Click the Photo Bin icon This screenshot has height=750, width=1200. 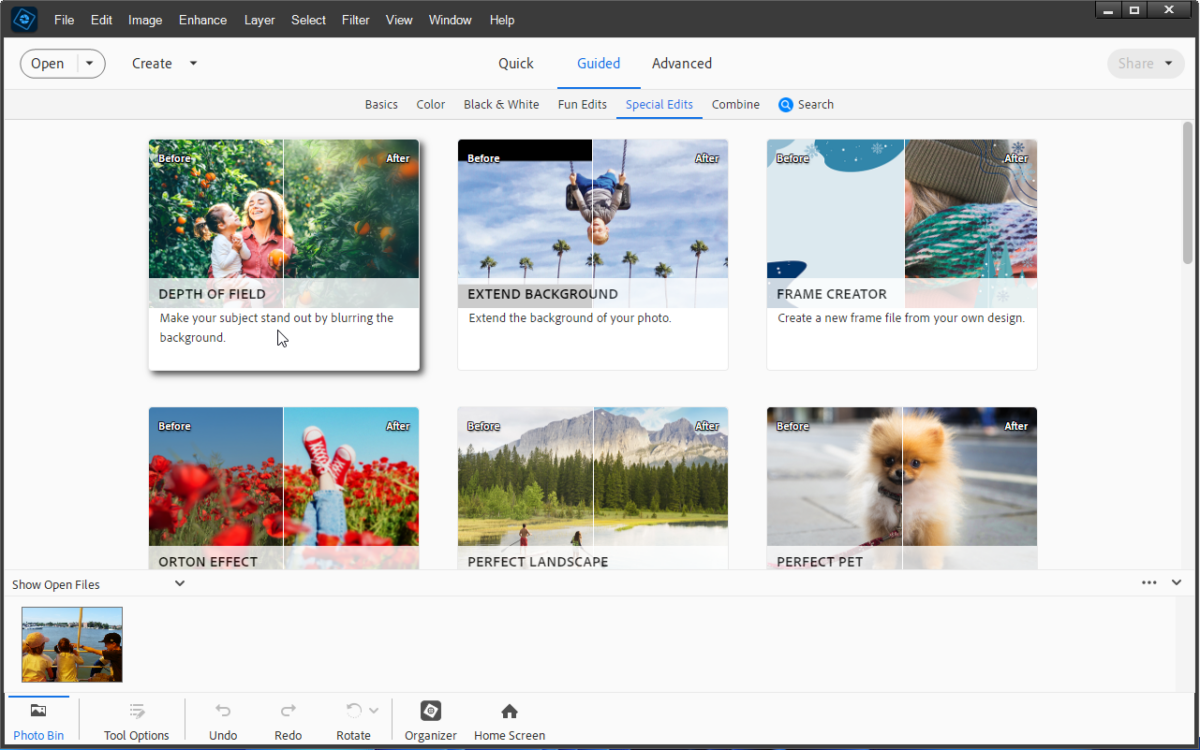click(38, 718)
